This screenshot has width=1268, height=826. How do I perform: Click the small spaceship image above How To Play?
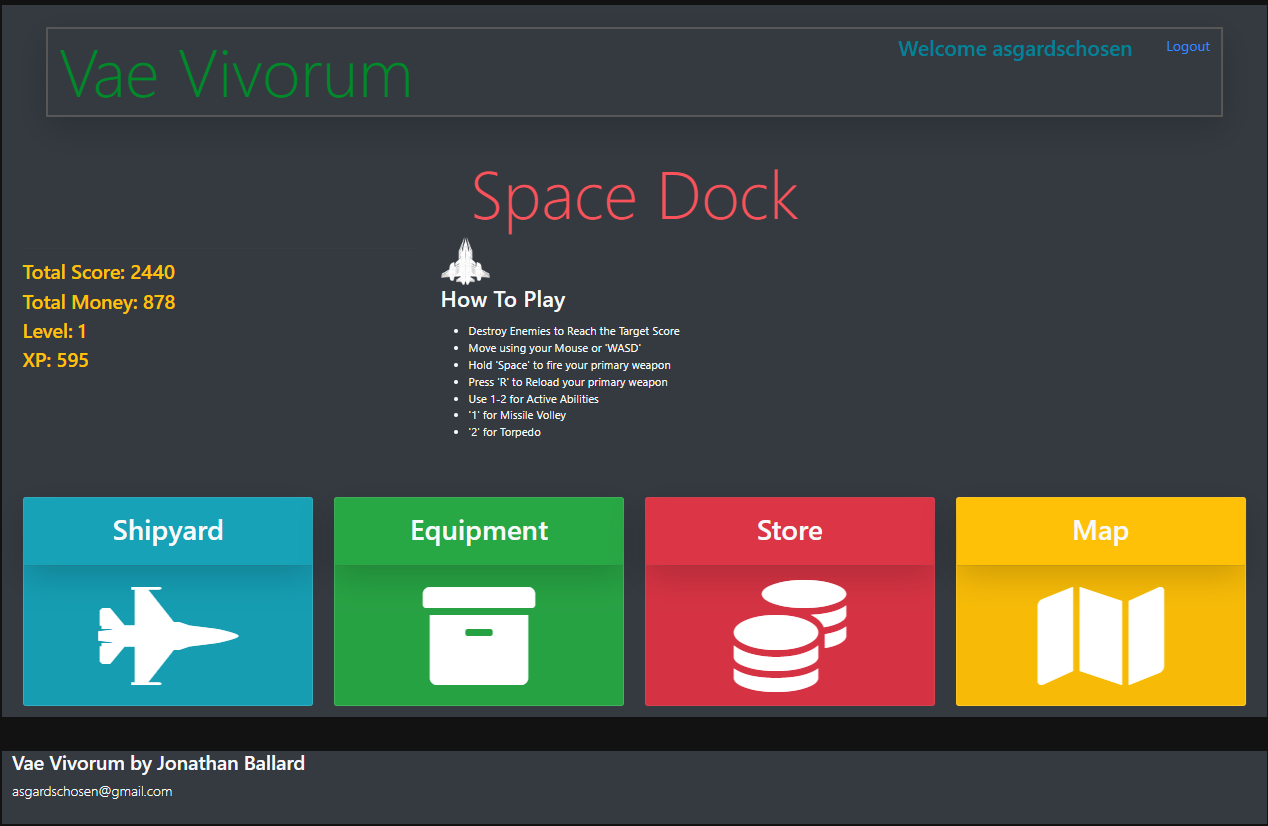[x=465, y=262]
